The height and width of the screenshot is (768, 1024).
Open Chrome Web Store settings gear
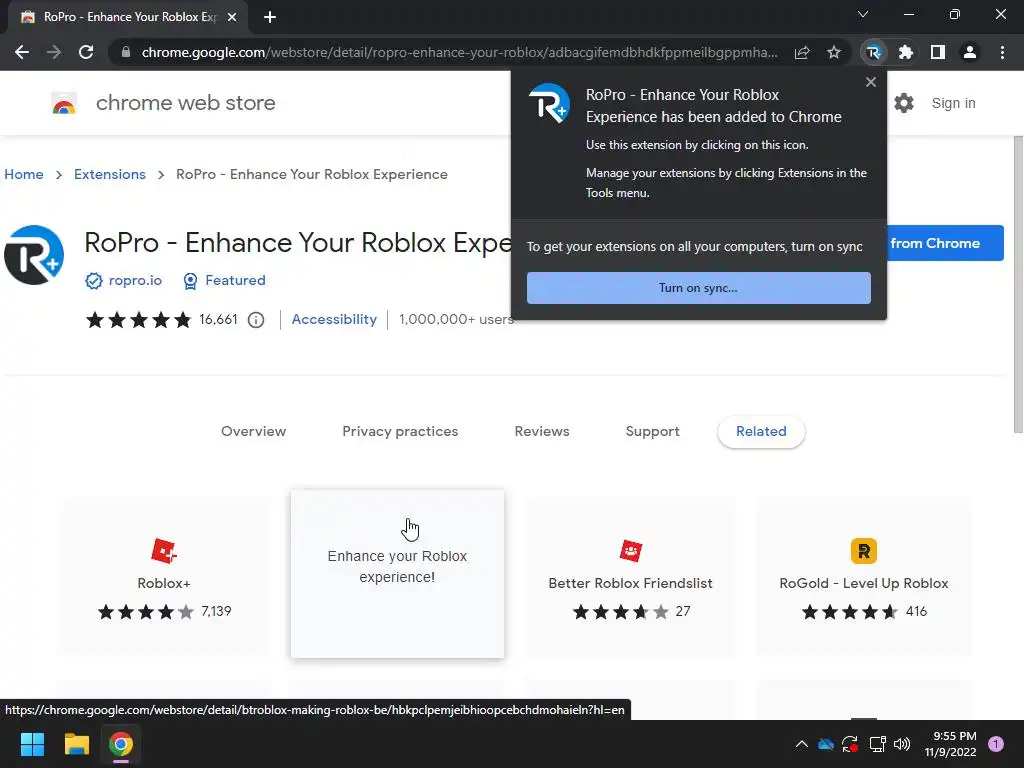tap(904, 103)
